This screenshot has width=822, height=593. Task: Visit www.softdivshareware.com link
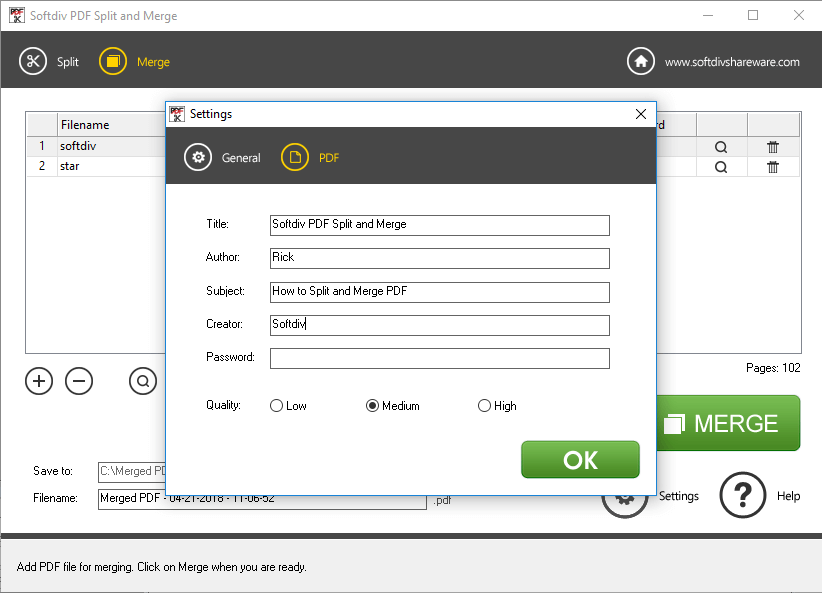click(732, 62)
